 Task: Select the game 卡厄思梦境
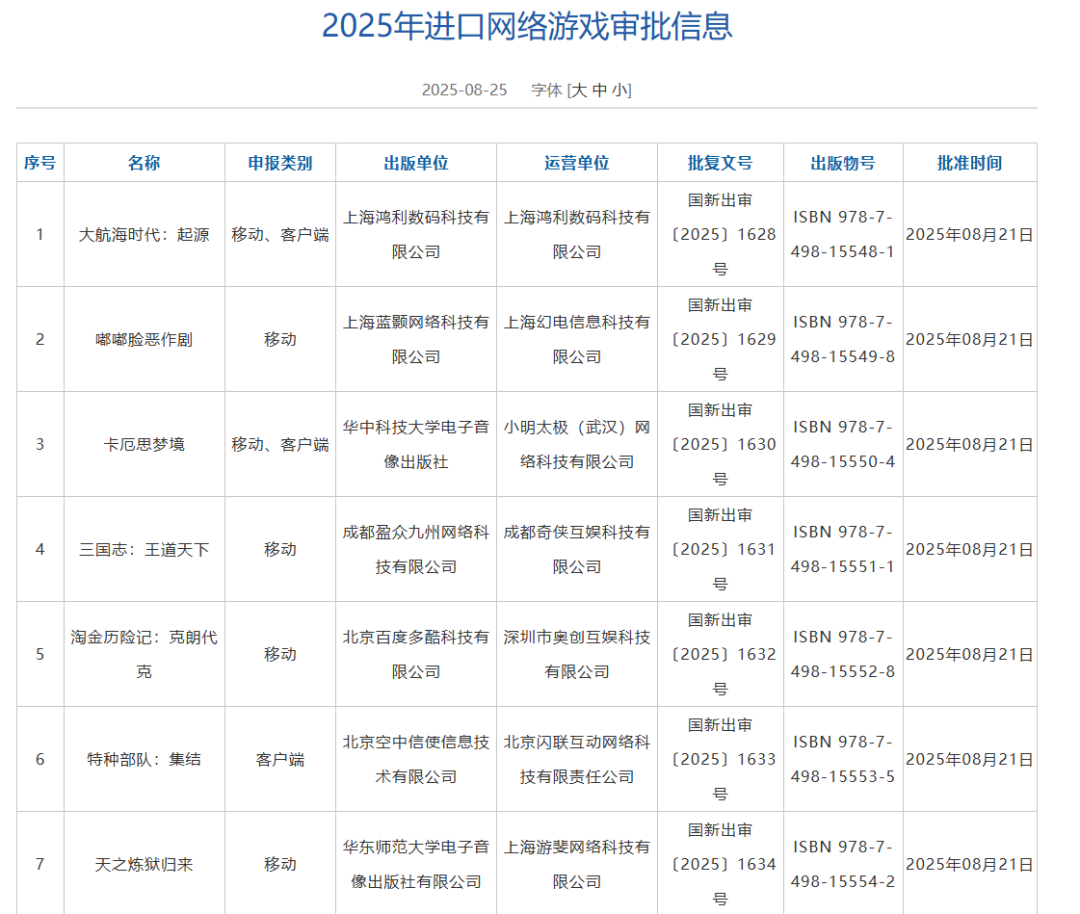pos(145,443)
